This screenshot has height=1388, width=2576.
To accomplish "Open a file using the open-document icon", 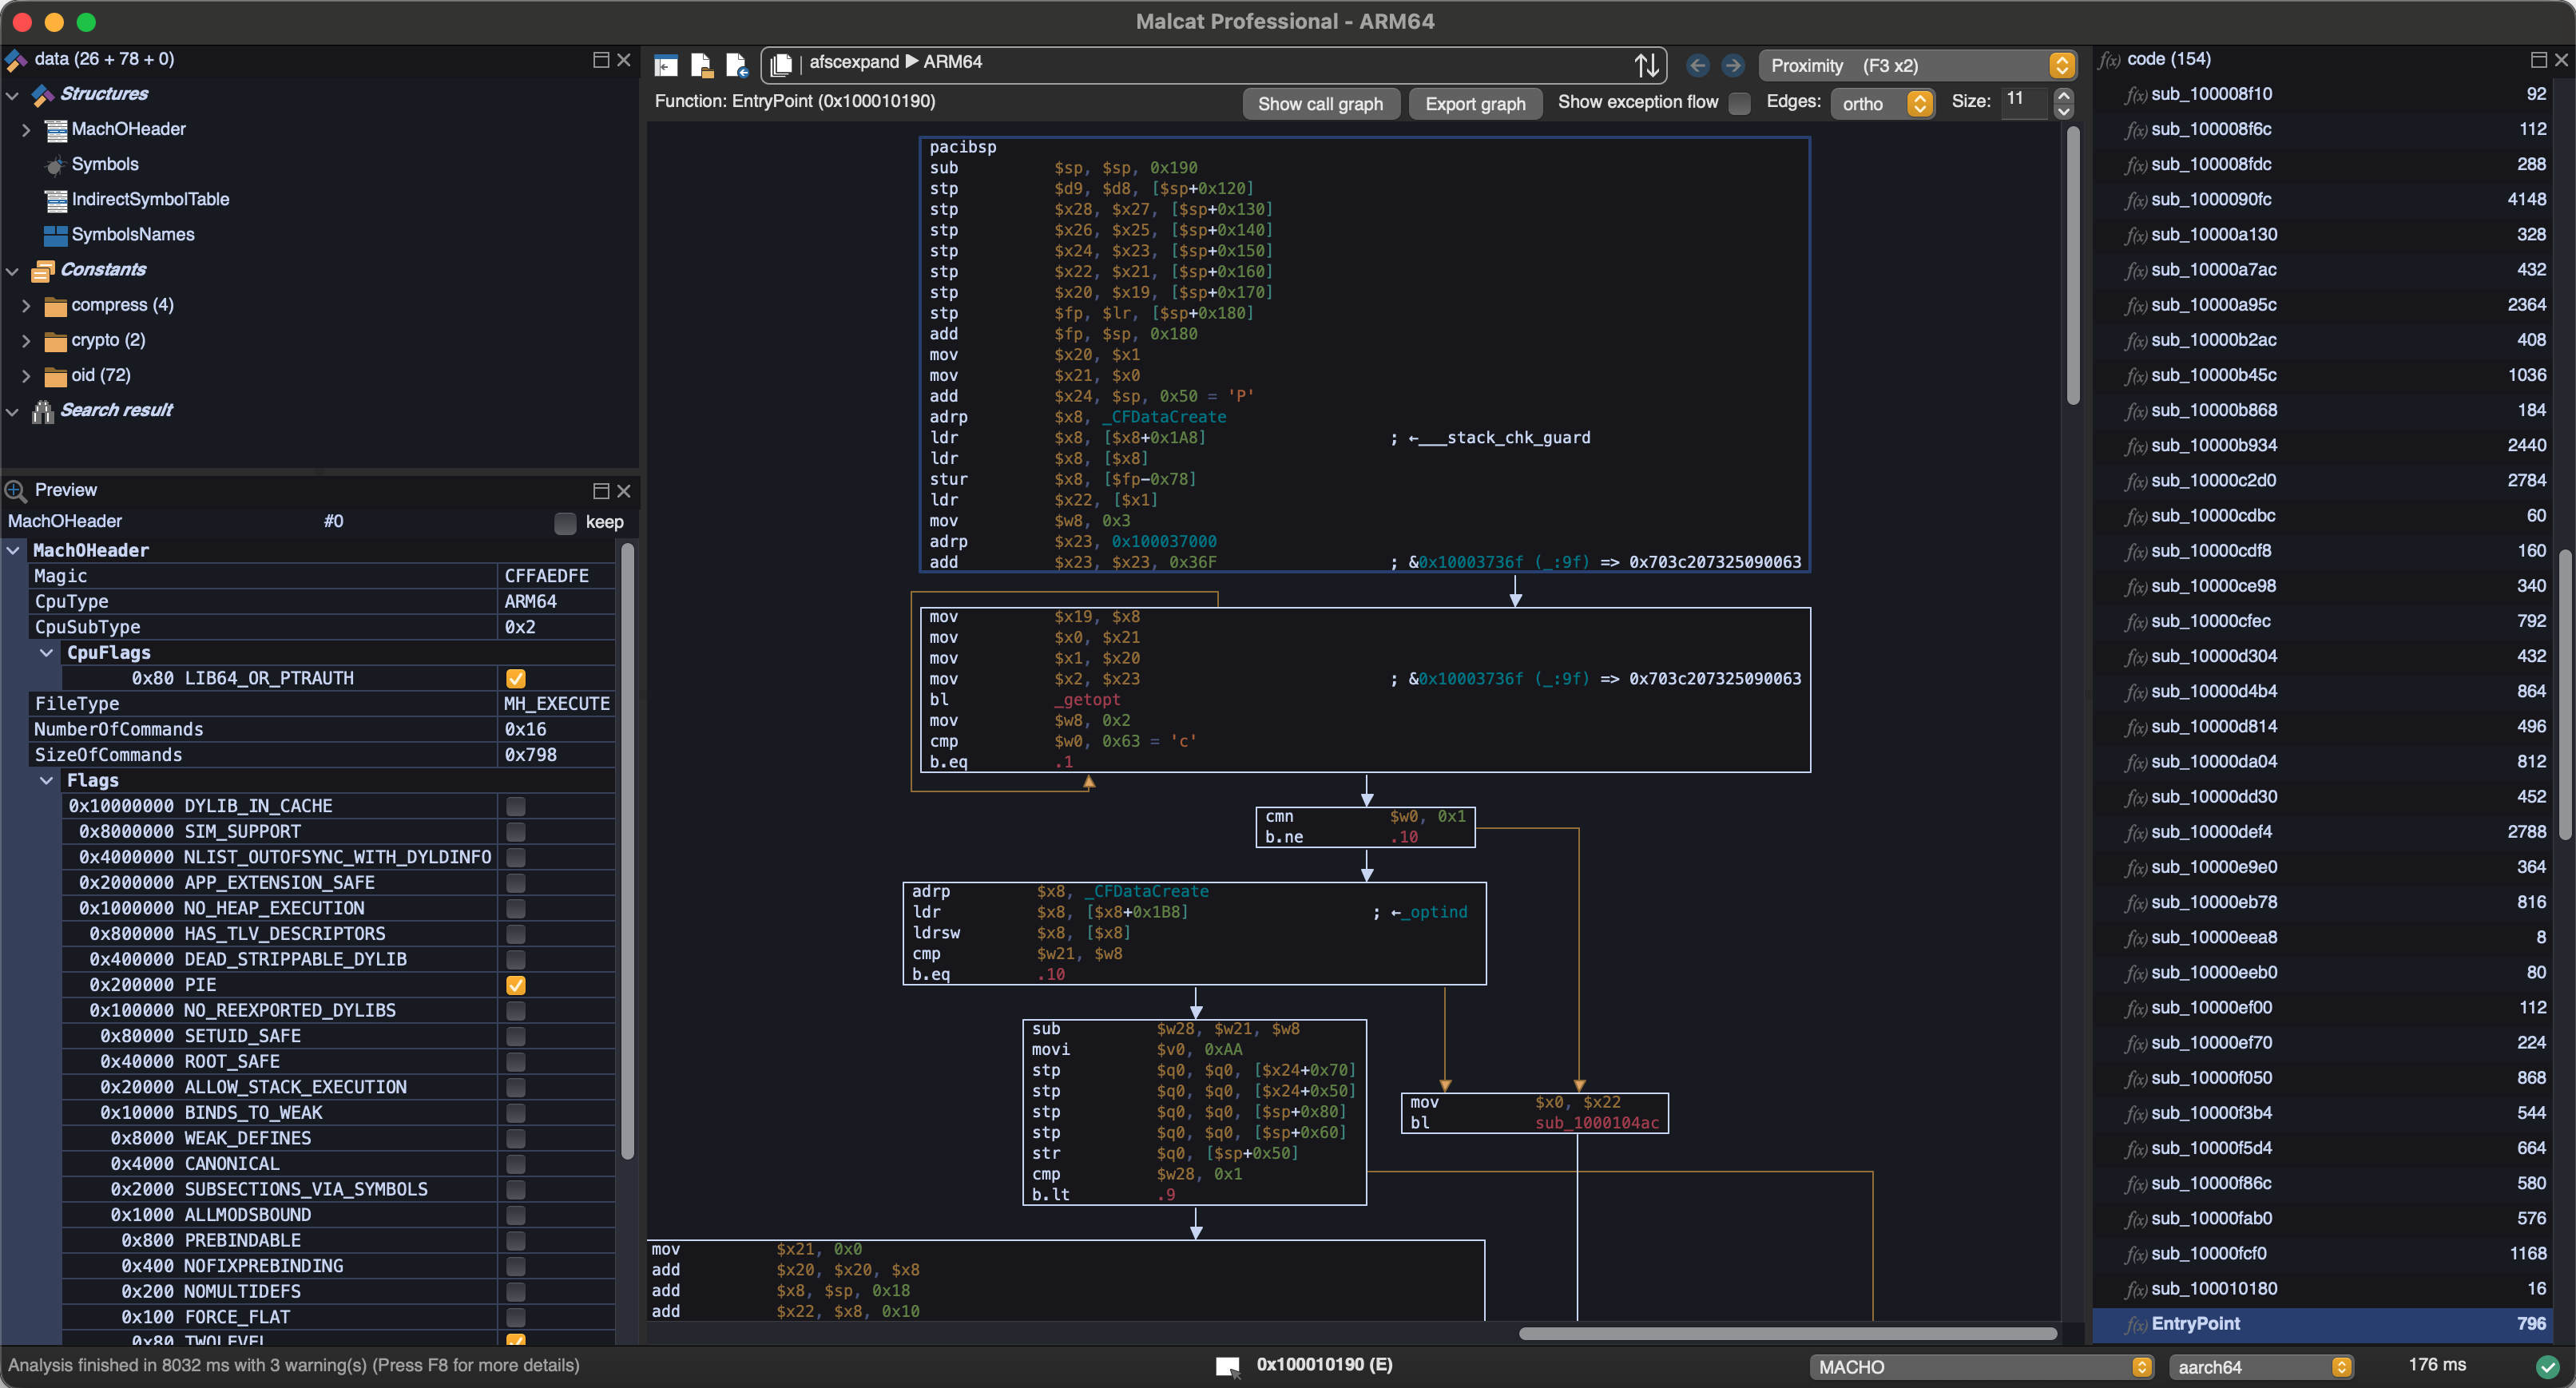I will [701, 63].
